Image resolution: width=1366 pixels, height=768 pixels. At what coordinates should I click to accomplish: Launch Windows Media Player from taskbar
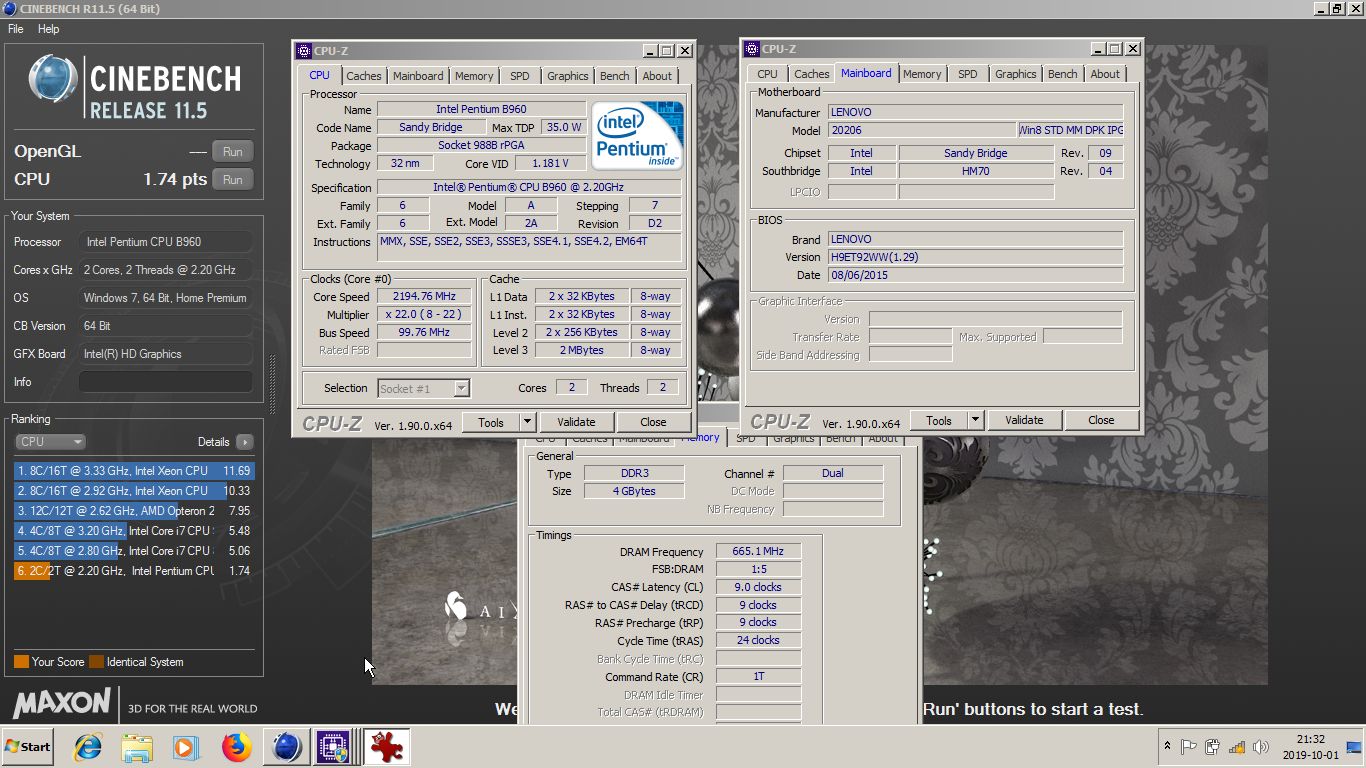185,747
